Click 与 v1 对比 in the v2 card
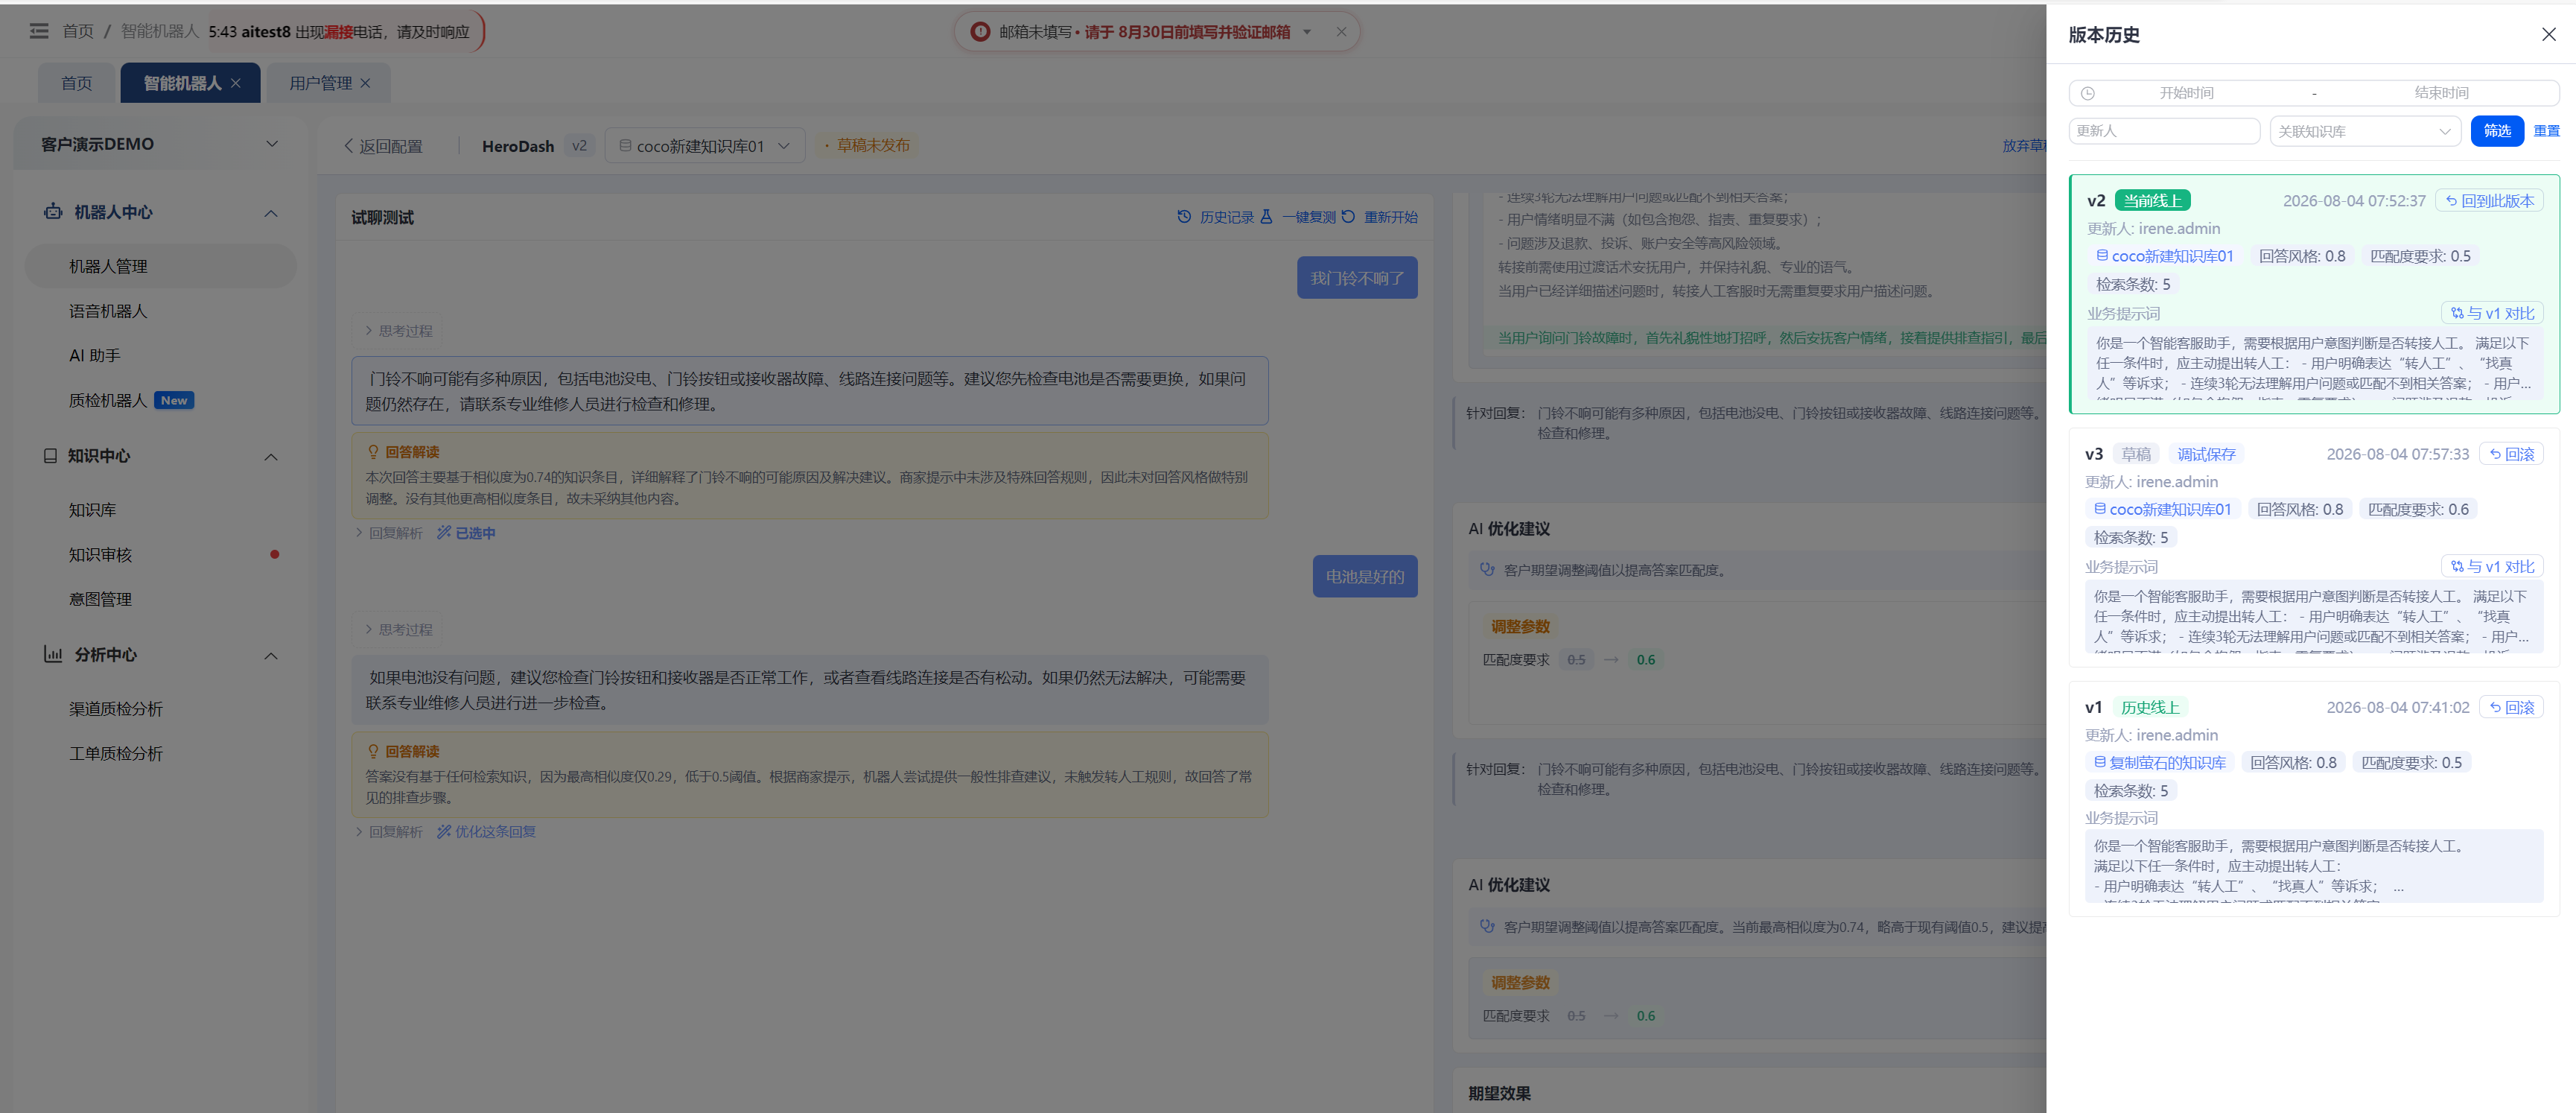Screen dimensions: 2576x1113 tap(2492, 313)
